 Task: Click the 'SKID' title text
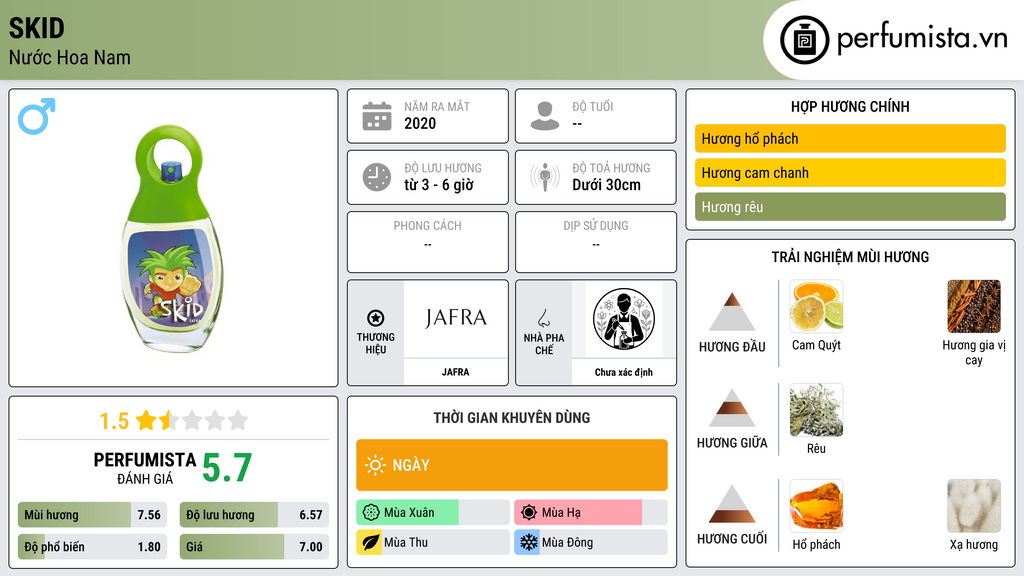coord(37,28)
